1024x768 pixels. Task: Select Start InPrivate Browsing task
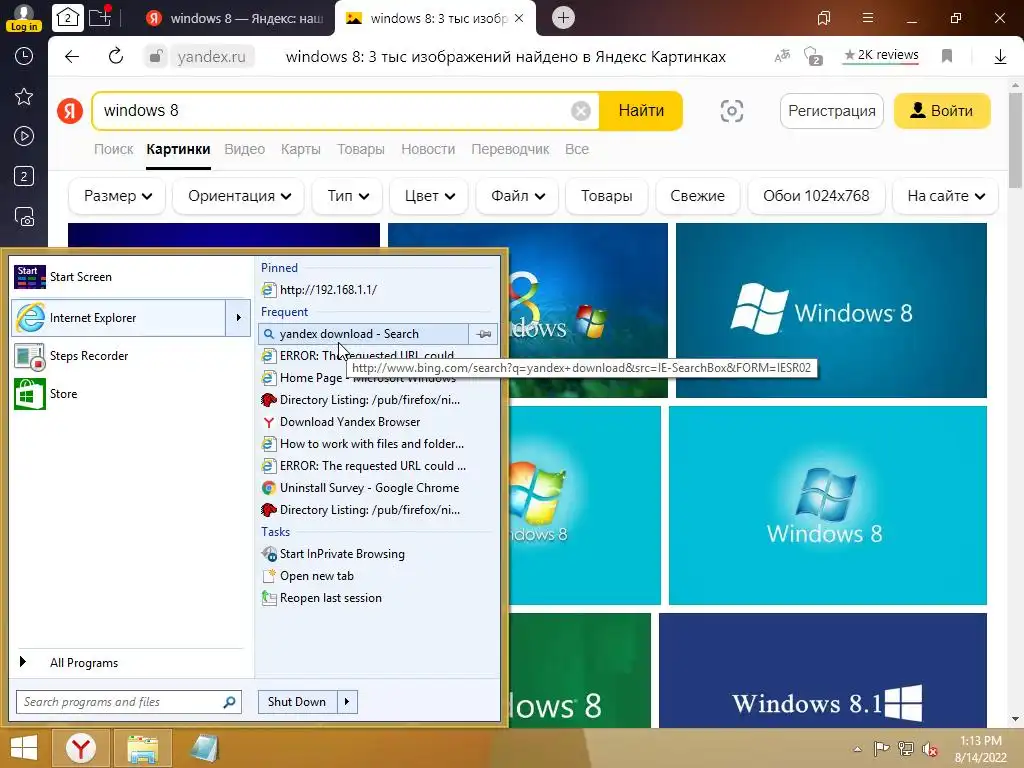pos(377,554)
